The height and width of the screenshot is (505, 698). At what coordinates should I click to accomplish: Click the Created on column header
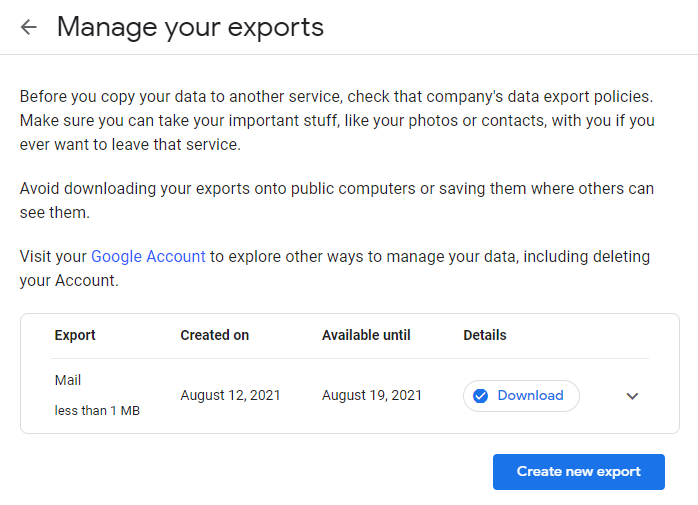click(x=214, y=335)
